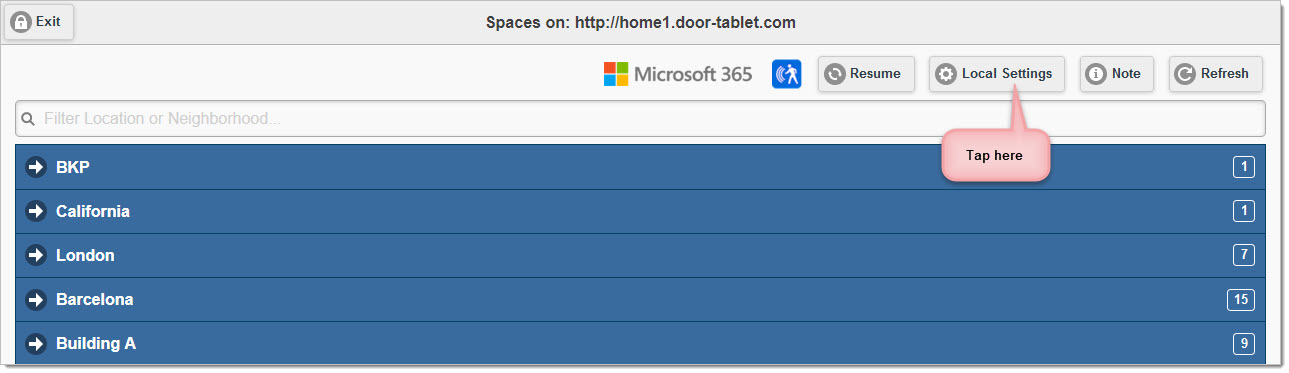
Task: Click the arrow icon beside London
Action: point(37,255)
